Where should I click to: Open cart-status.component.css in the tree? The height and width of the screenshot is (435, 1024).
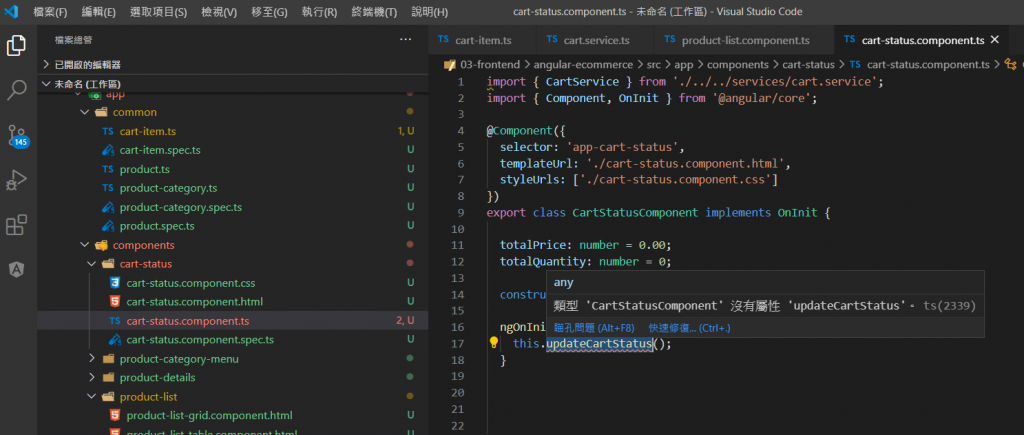coord(191,283)
